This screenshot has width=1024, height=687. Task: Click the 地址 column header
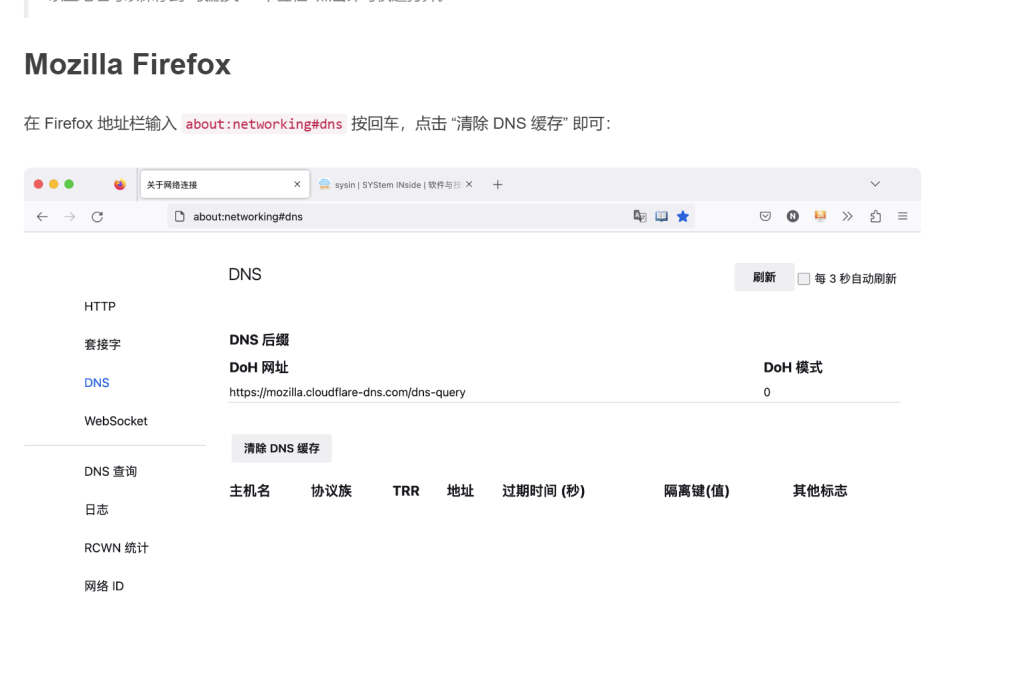tap(460, 491)
